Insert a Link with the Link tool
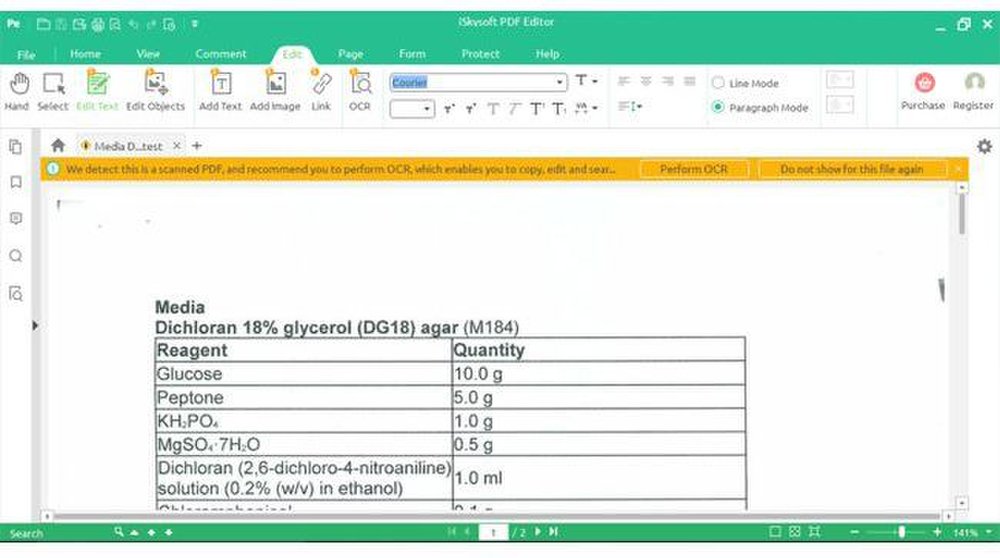The image size is (1000, 558). [x=321, y=91]
